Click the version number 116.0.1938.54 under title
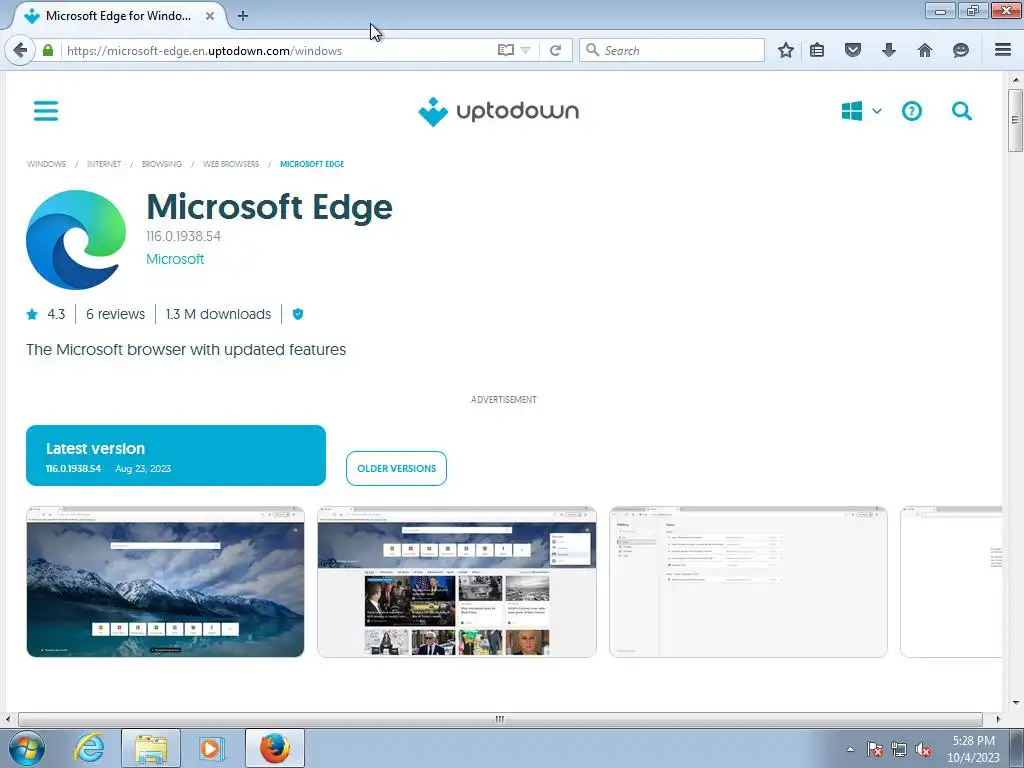1024x768 pixels. pos(184,236)
